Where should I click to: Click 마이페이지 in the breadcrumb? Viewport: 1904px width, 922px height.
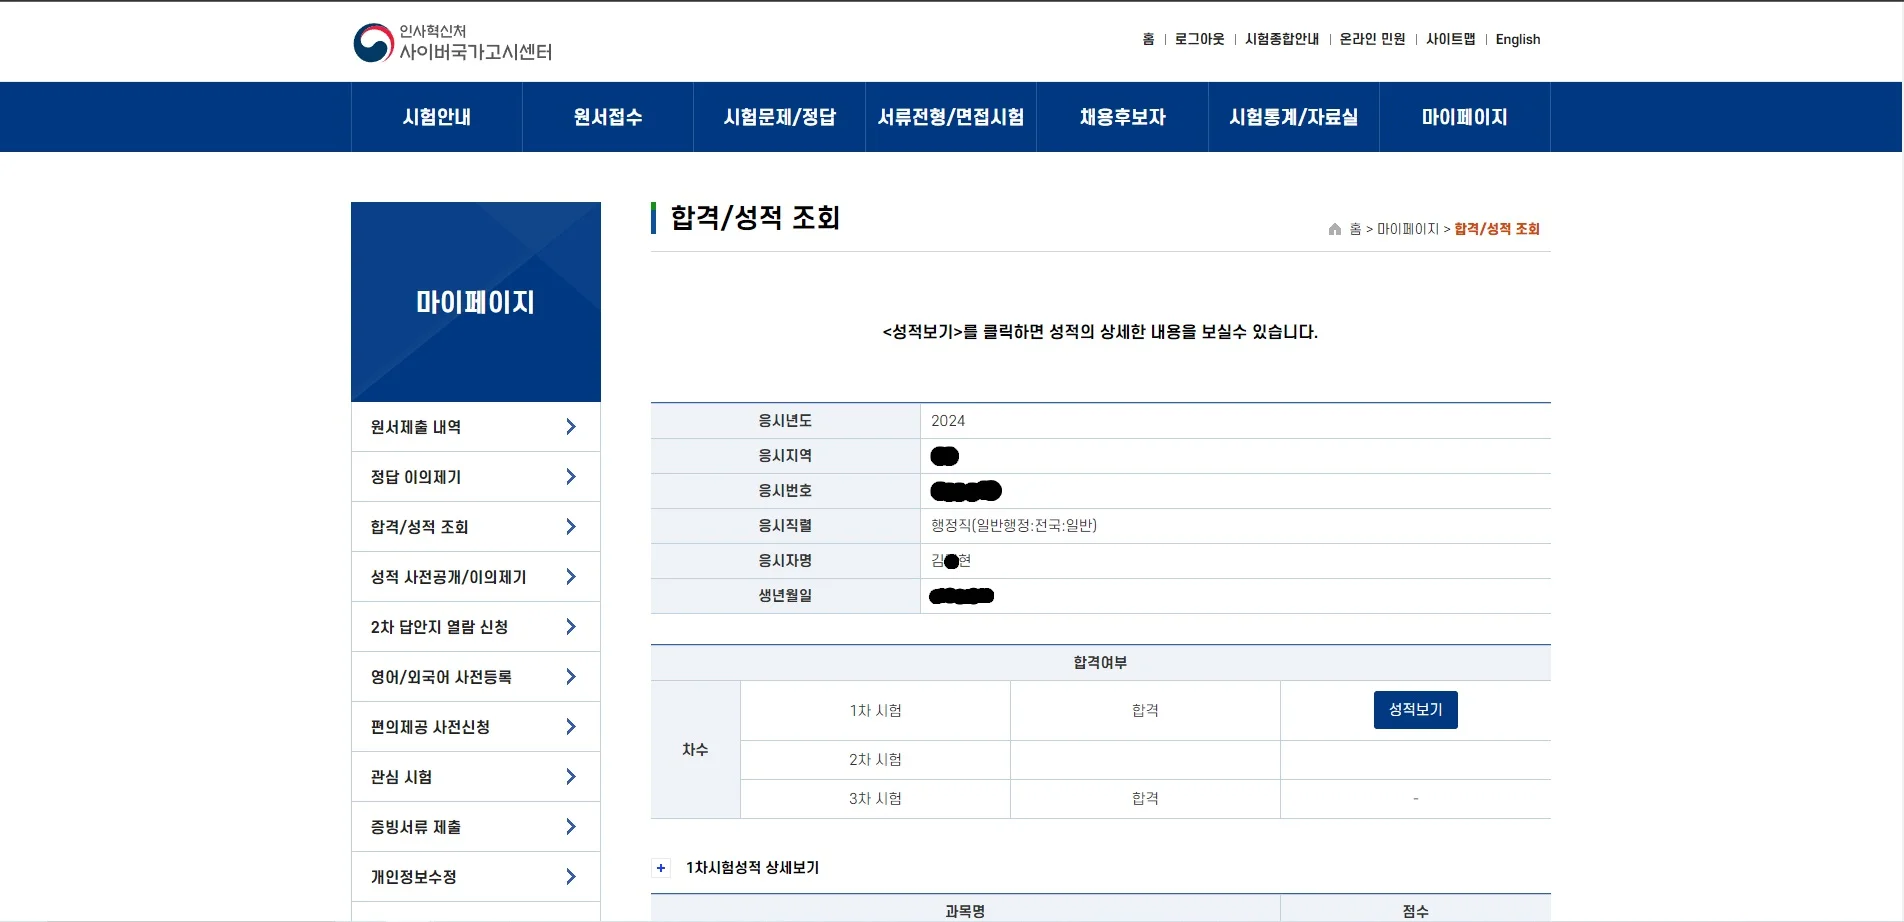point(1408,229)
